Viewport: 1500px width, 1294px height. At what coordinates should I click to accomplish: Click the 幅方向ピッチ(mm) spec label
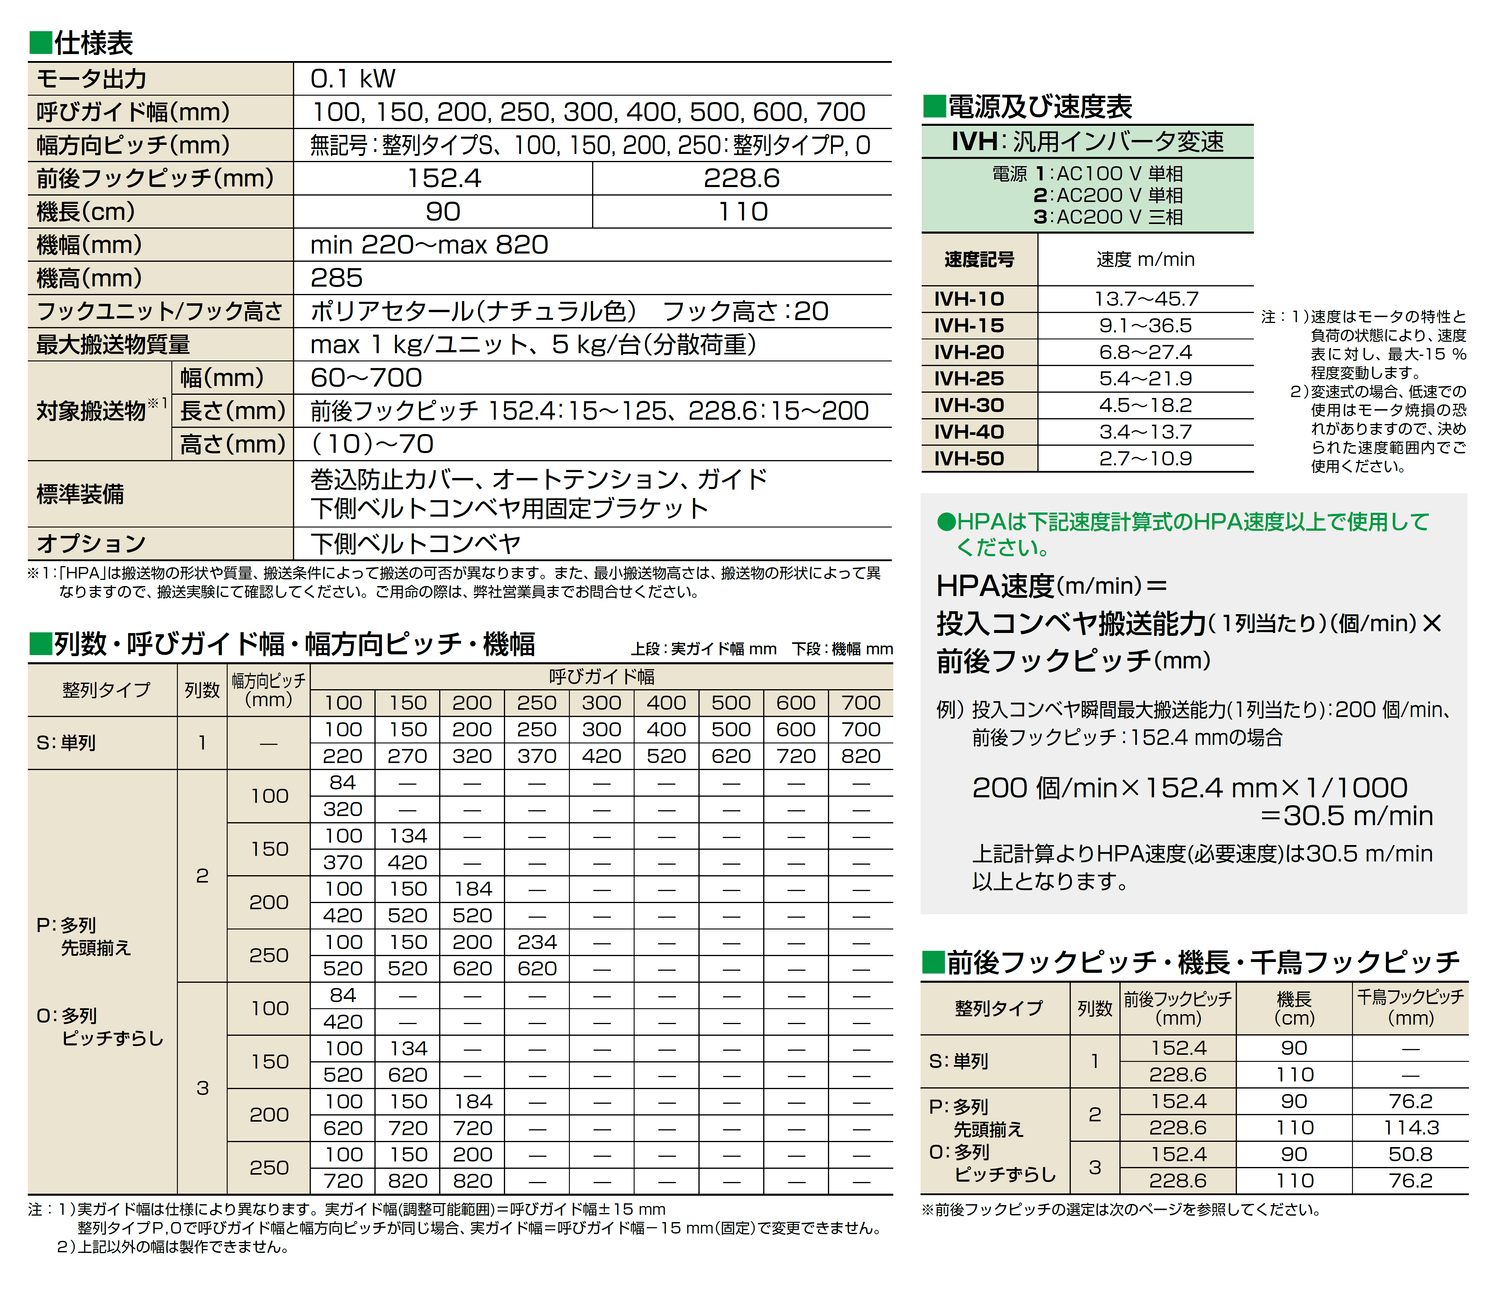tap(133, 145)
